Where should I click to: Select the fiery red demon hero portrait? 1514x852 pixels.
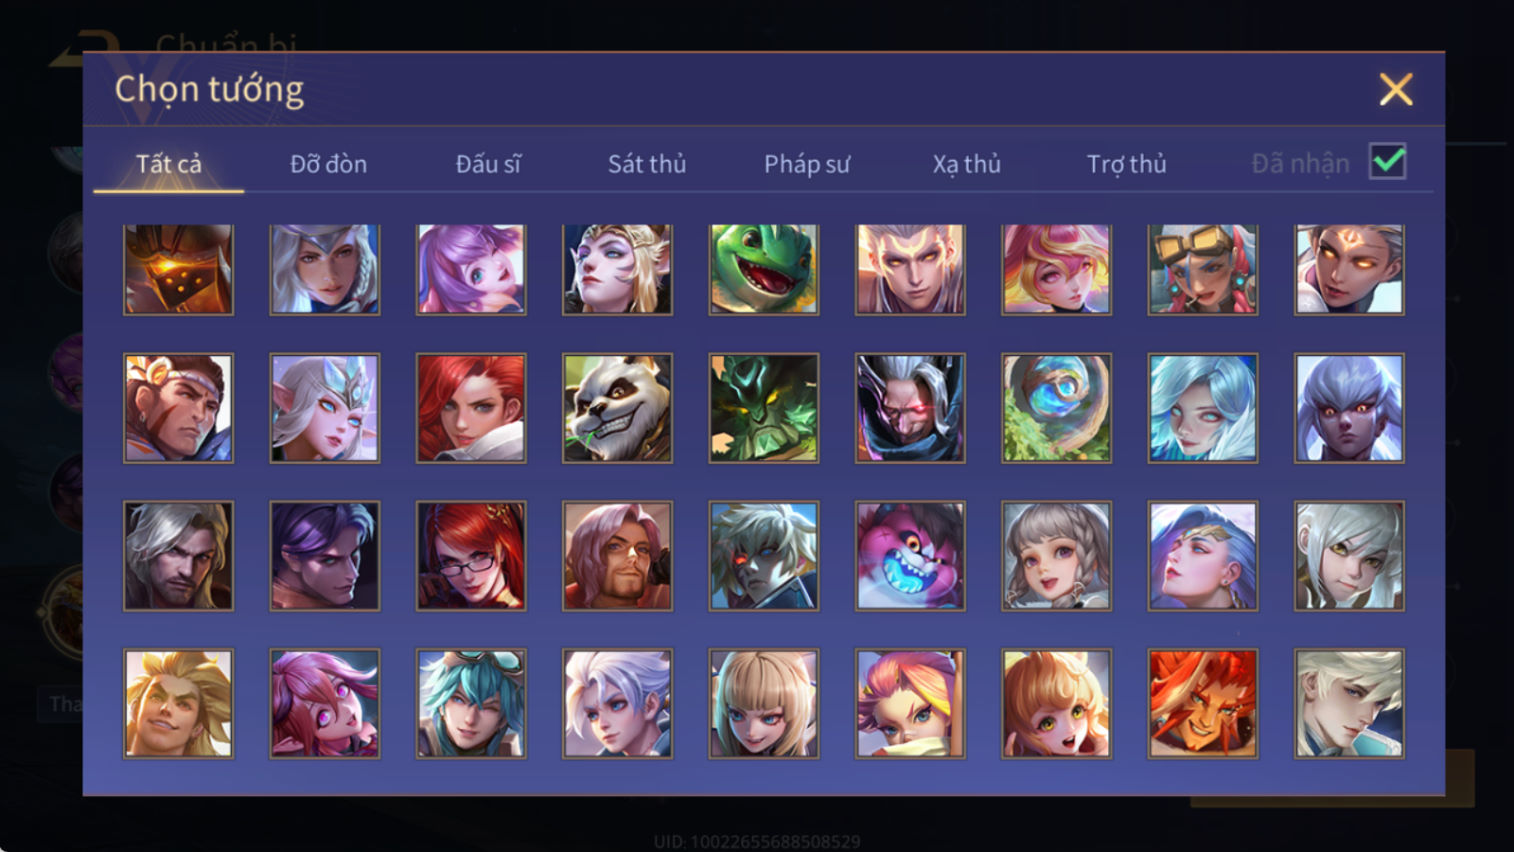[x=1203, y=704]
